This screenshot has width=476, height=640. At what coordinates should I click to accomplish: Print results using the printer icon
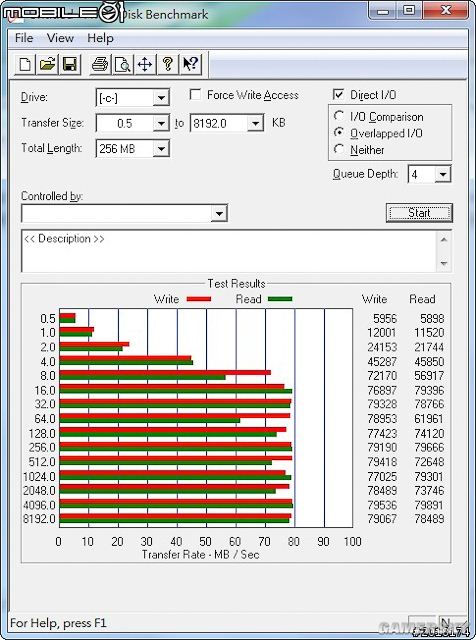tap(100, 64)
